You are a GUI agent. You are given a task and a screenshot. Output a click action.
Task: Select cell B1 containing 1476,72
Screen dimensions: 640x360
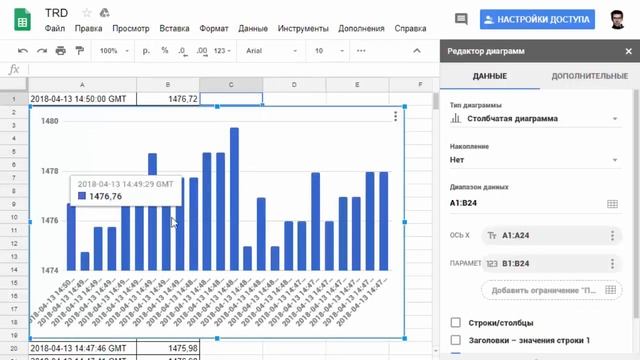click(x=168, y=99)
